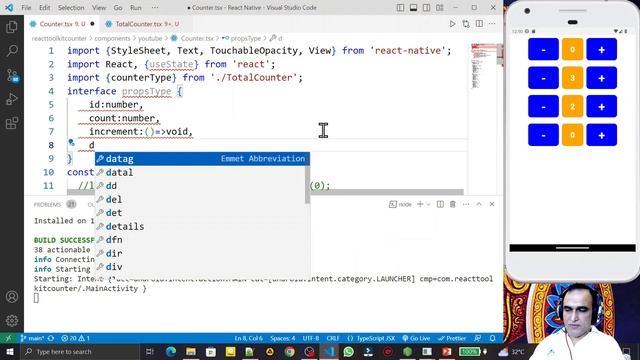Switch to the PROBLEMS panel tab
This screenshot has height=360, width=640.
click(x=47, y=204)
